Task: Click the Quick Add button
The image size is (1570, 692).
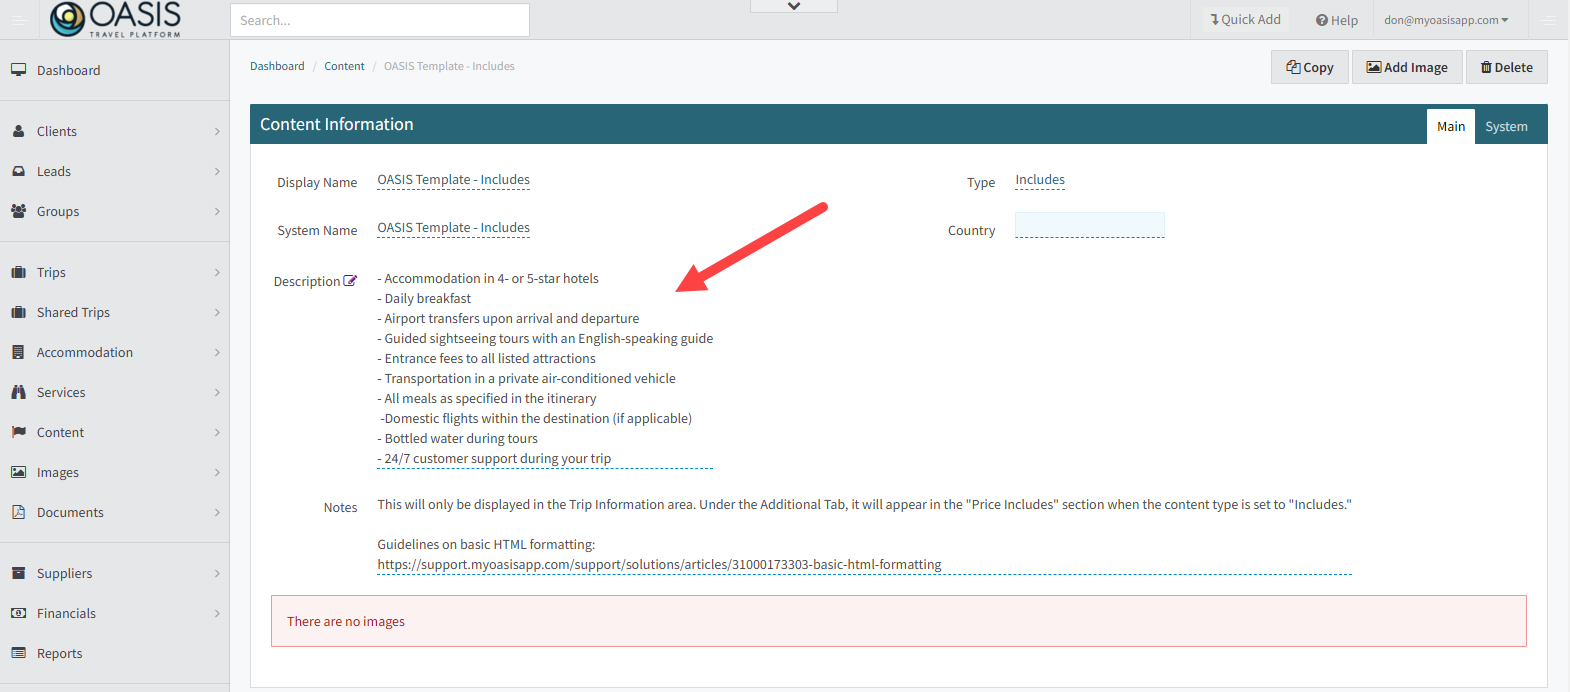Action: coord(1245,19)
